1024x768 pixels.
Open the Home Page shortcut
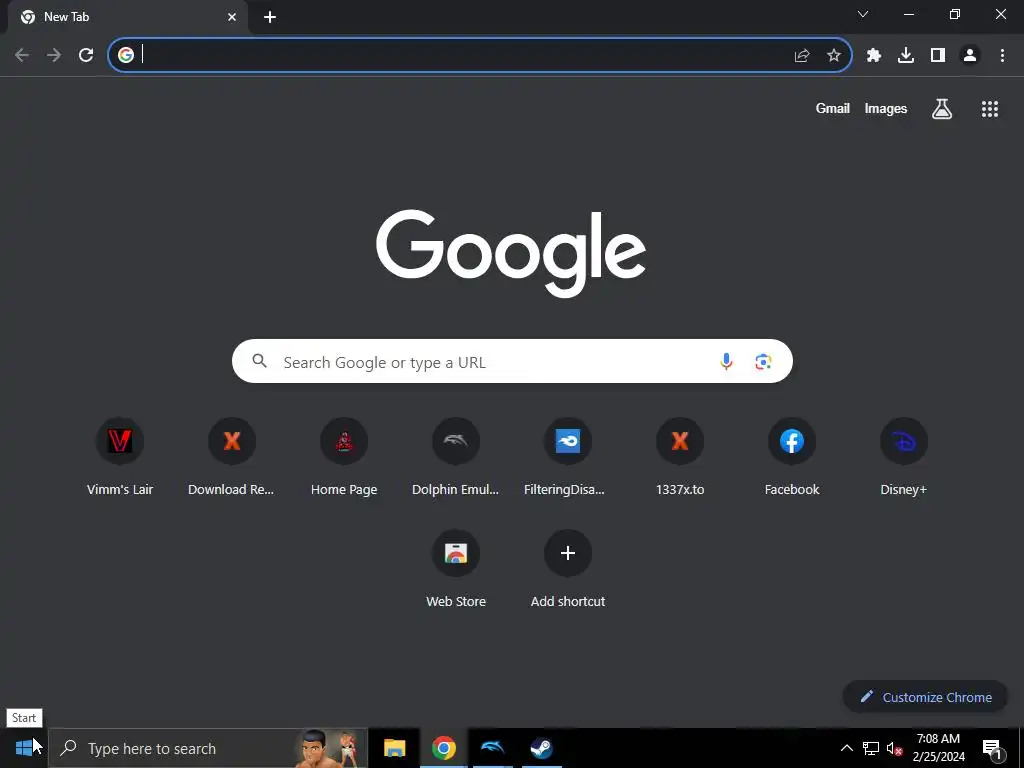[x=344, y=456]
